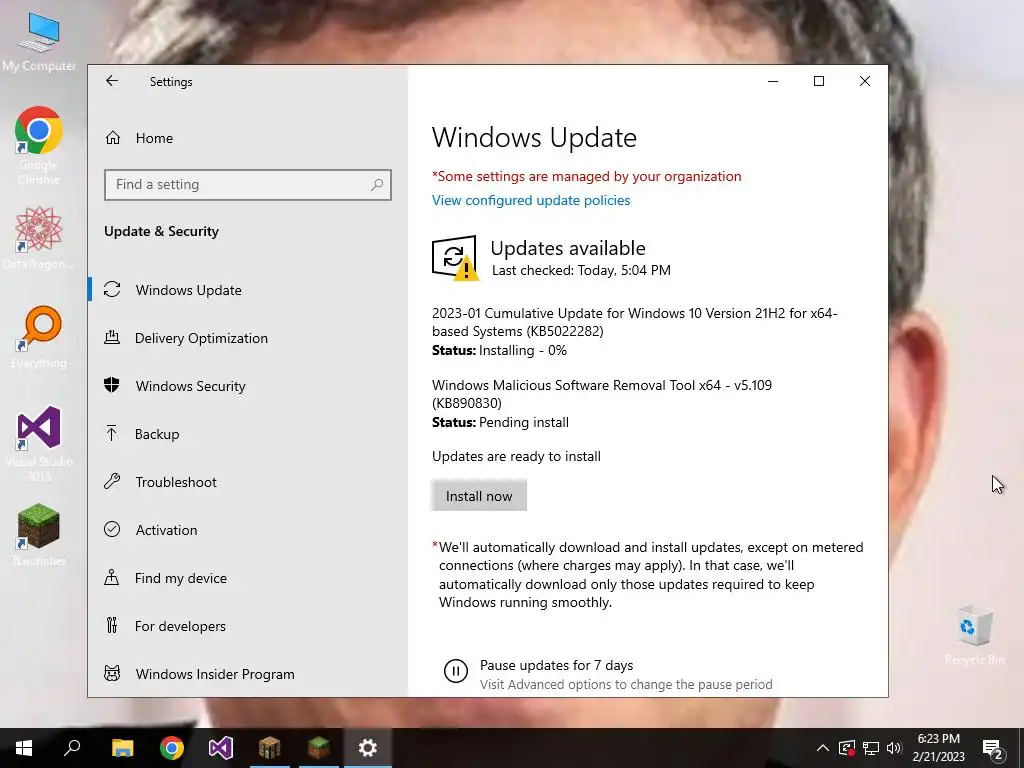Open taskbar search
This screenshot has width=1024, height=768.
pyautogui.click(x=72, y=748)
